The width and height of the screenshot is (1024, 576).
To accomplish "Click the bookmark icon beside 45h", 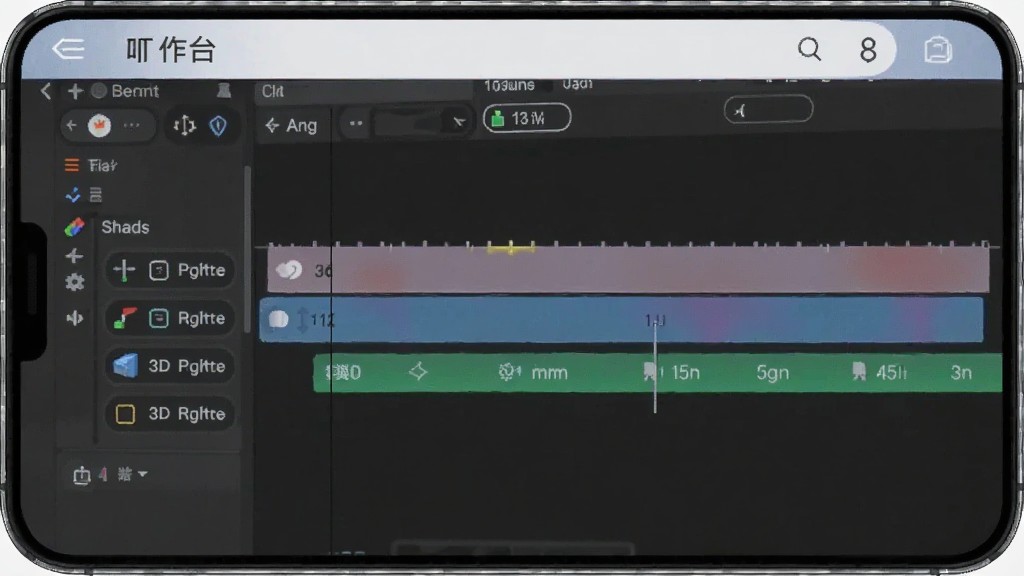I will coord(859,372).
